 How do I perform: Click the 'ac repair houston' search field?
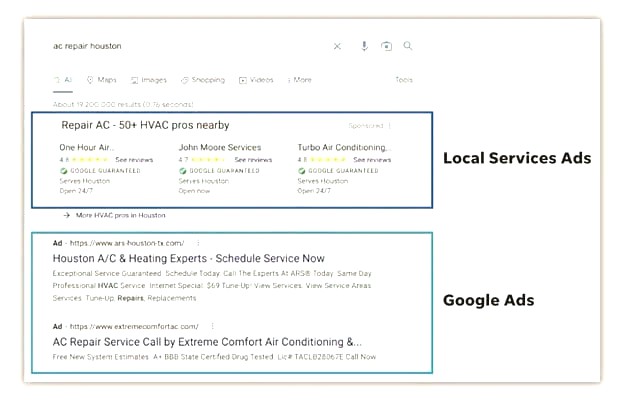coord(187,46)
